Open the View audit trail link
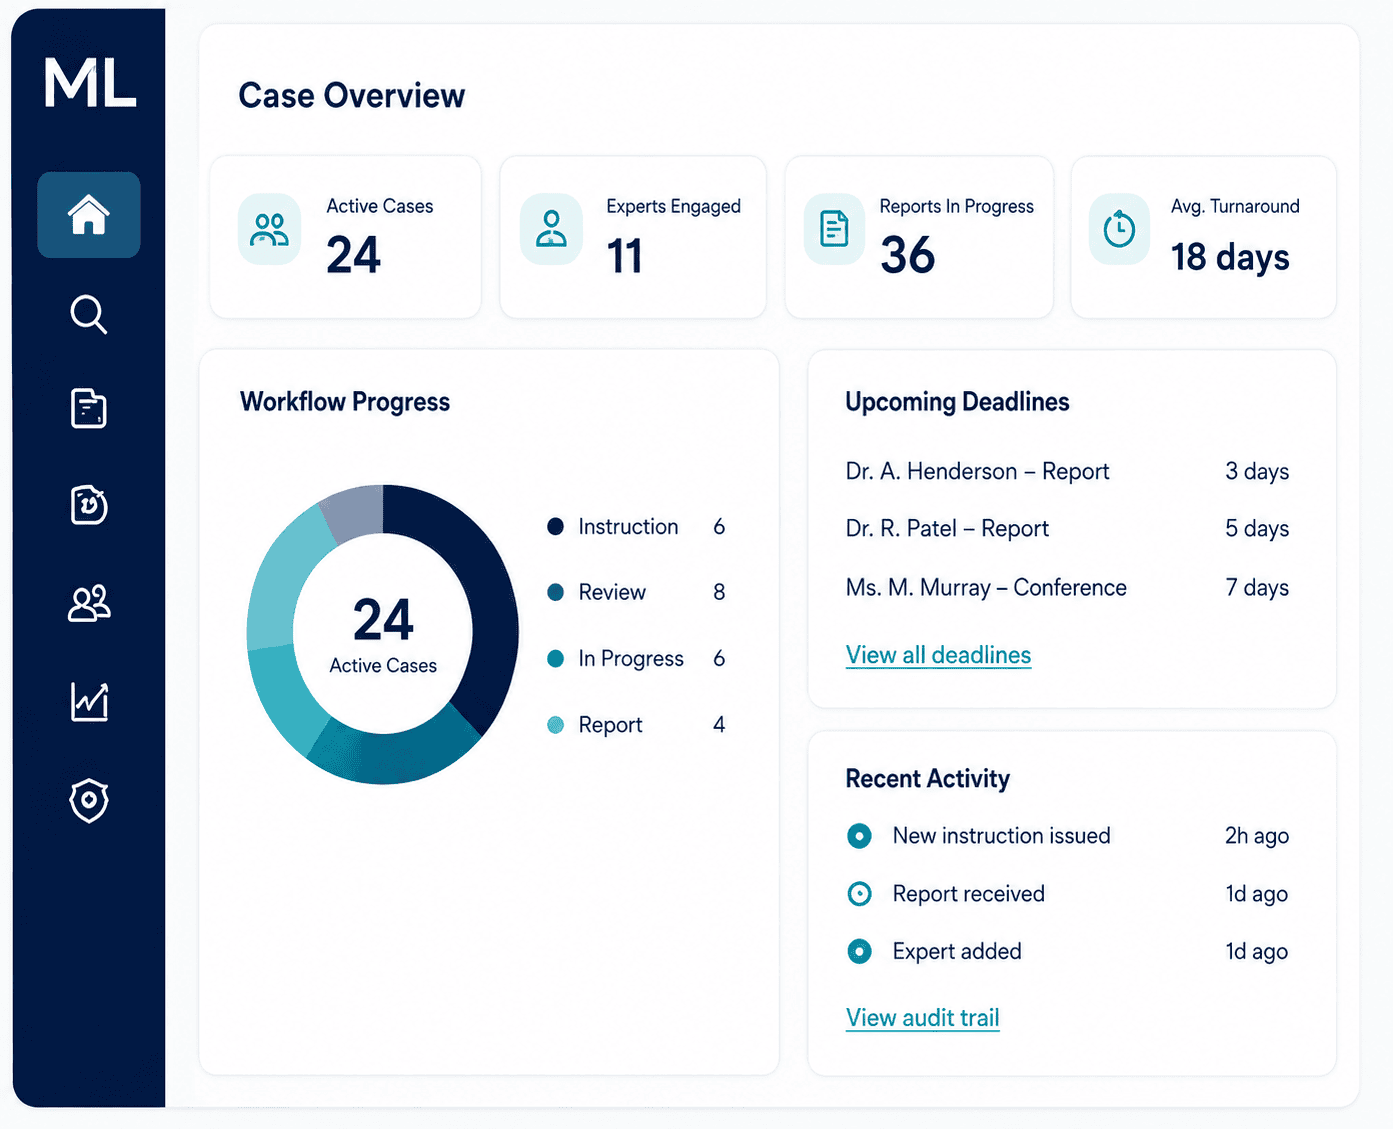Image resolution: width=1393 pixels, height=1129 pixels. click(922, 1018)
